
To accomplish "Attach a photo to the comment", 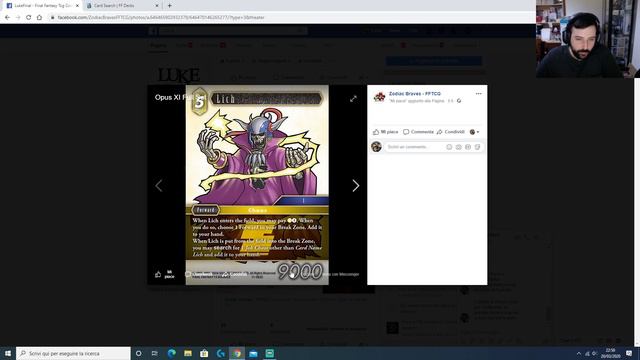I will click(x=458, y=147).
